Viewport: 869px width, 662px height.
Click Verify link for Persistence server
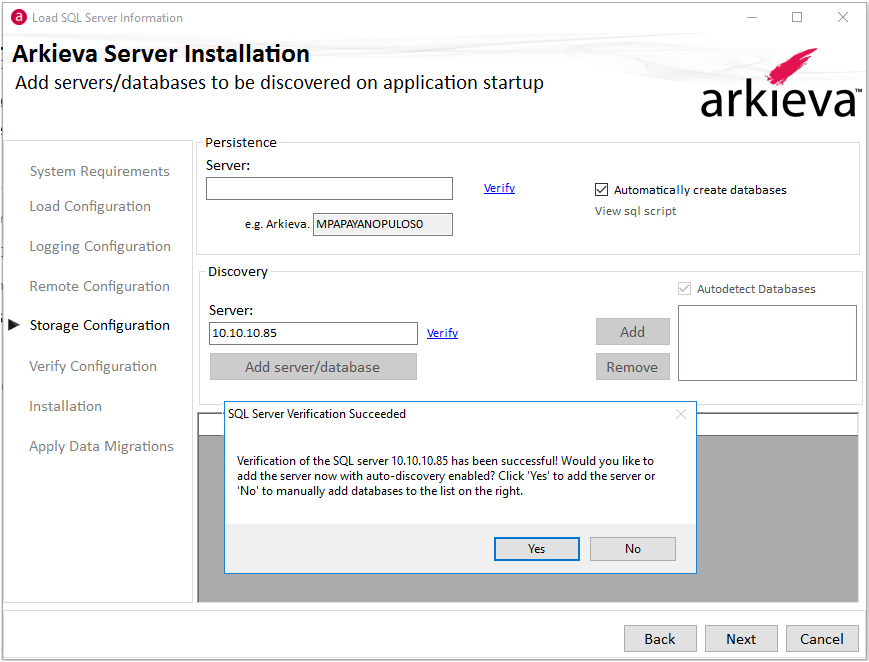[x=499, y=188]
